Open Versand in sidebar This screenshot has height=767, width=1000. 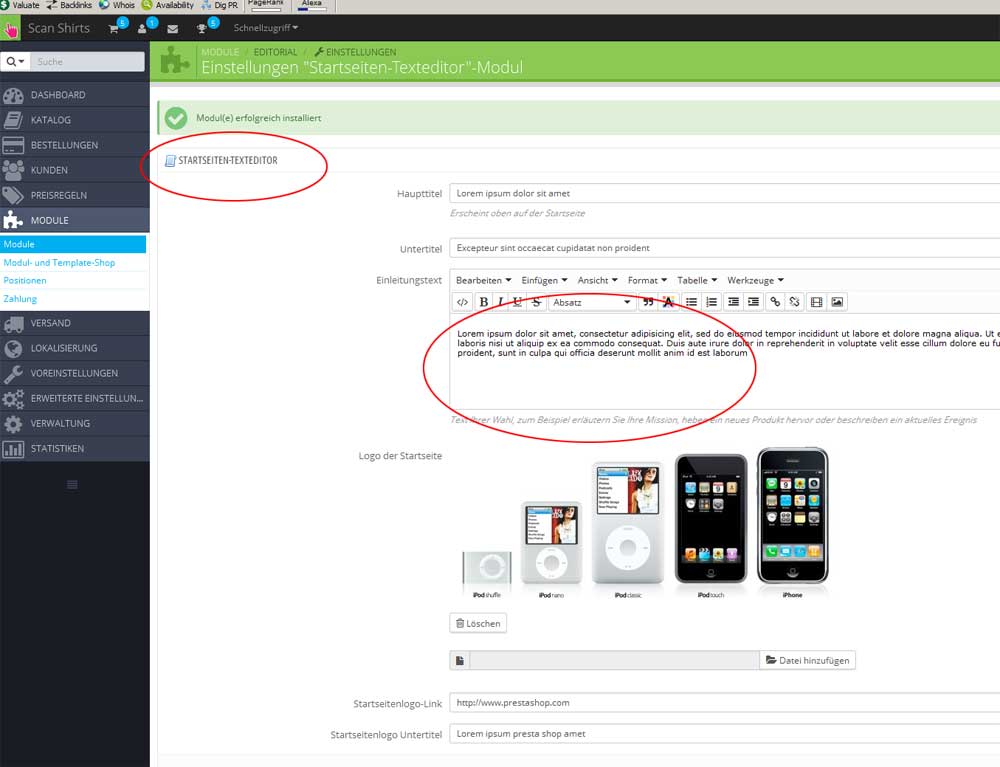[x=75, y=323]
